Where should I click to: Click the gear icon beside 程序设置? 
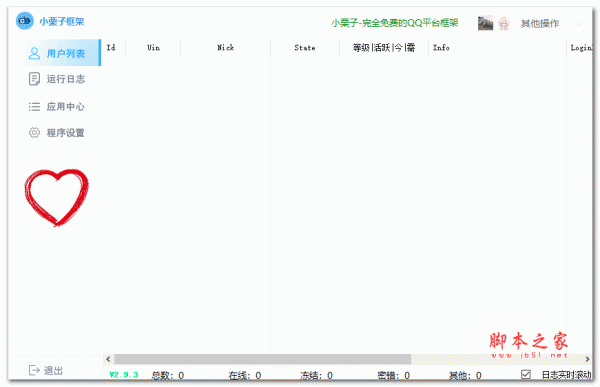(34, 132)
